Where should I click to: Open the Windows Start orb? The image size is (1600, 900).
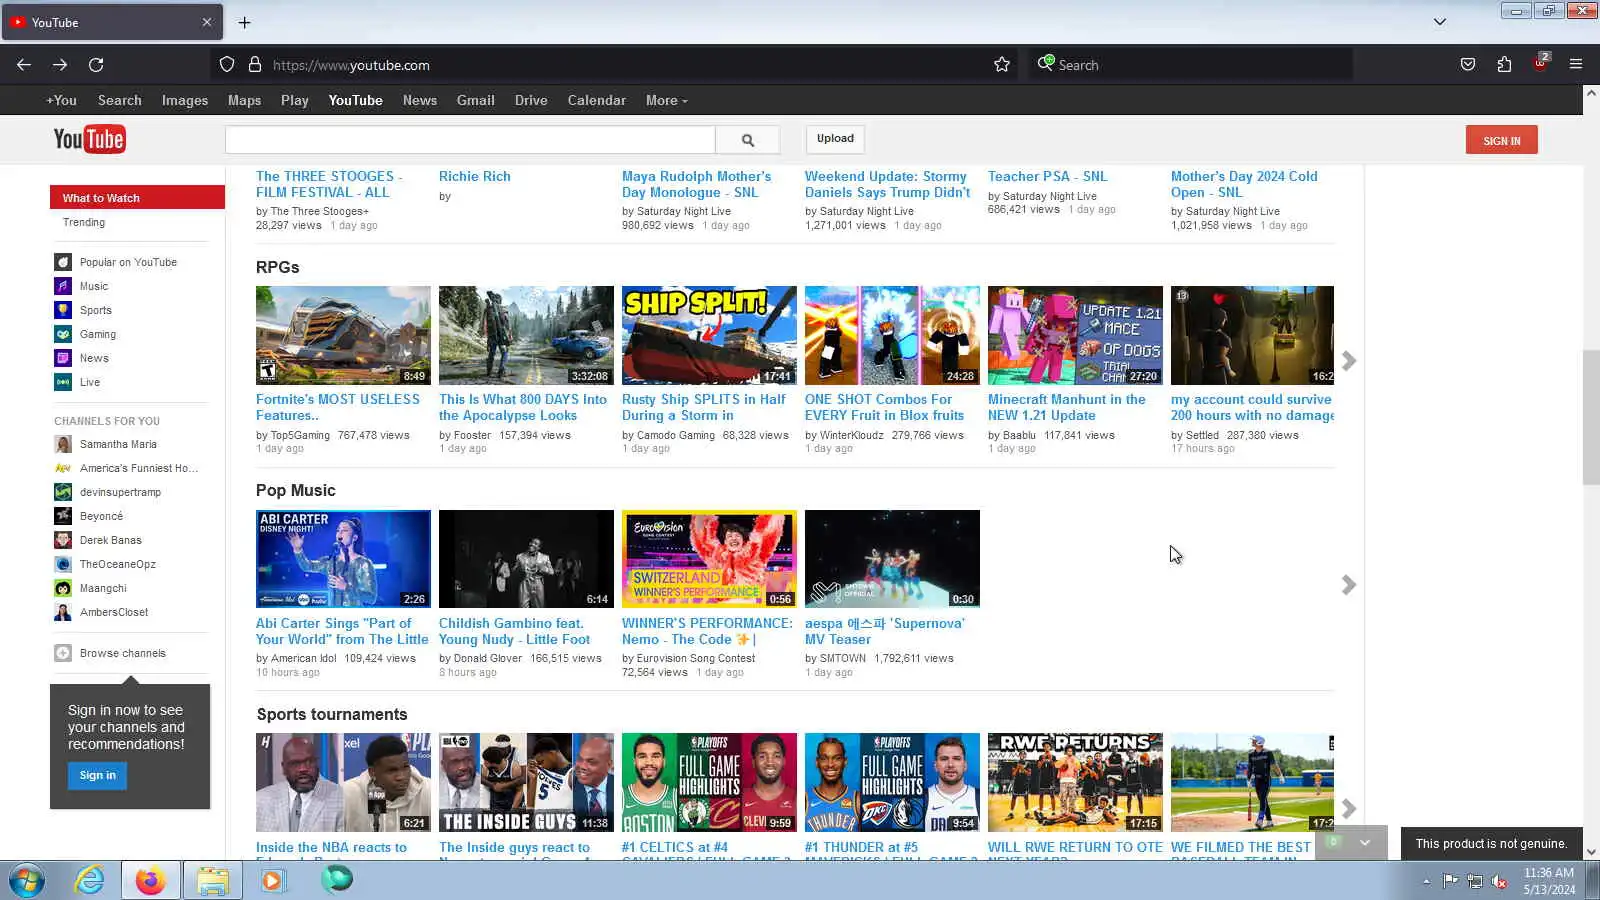pyautogui.click(x=27, y=880)
